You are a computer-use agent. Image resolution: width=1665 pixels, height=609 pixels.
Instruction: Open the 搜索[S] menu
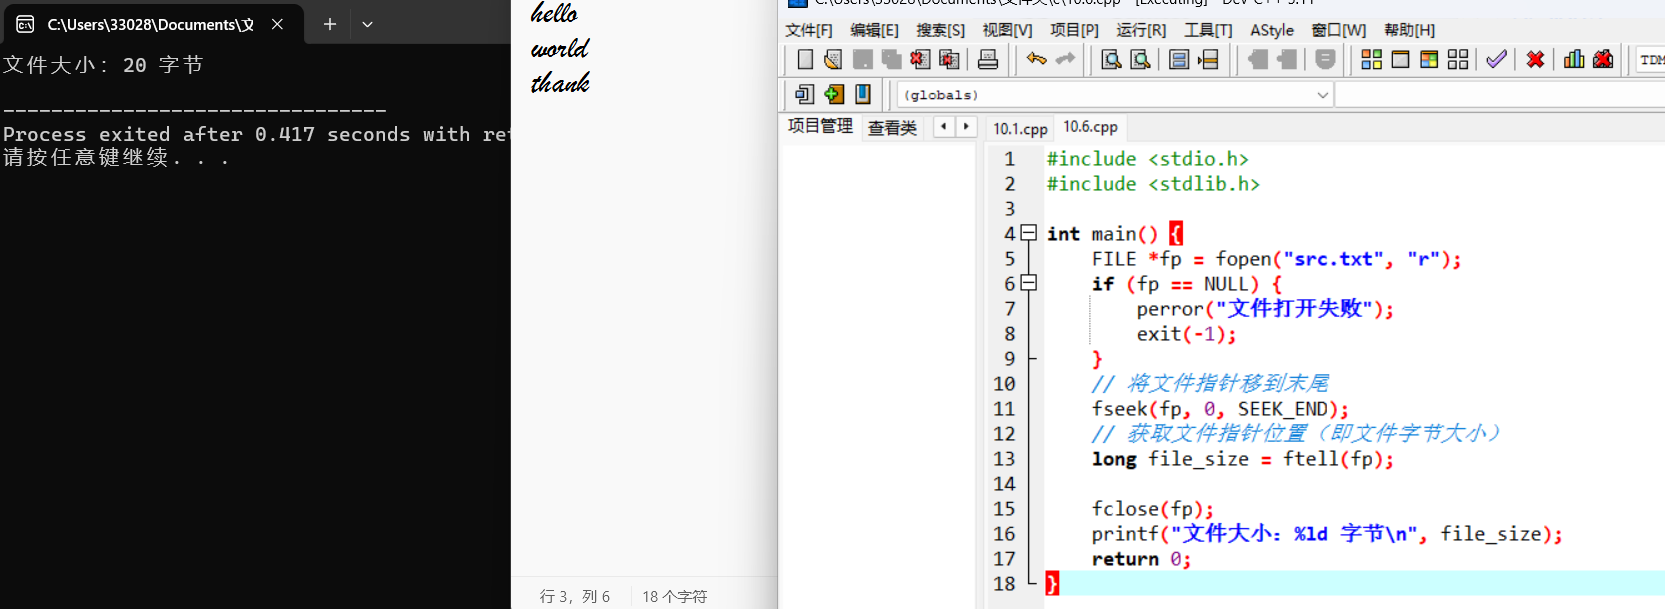941,30
